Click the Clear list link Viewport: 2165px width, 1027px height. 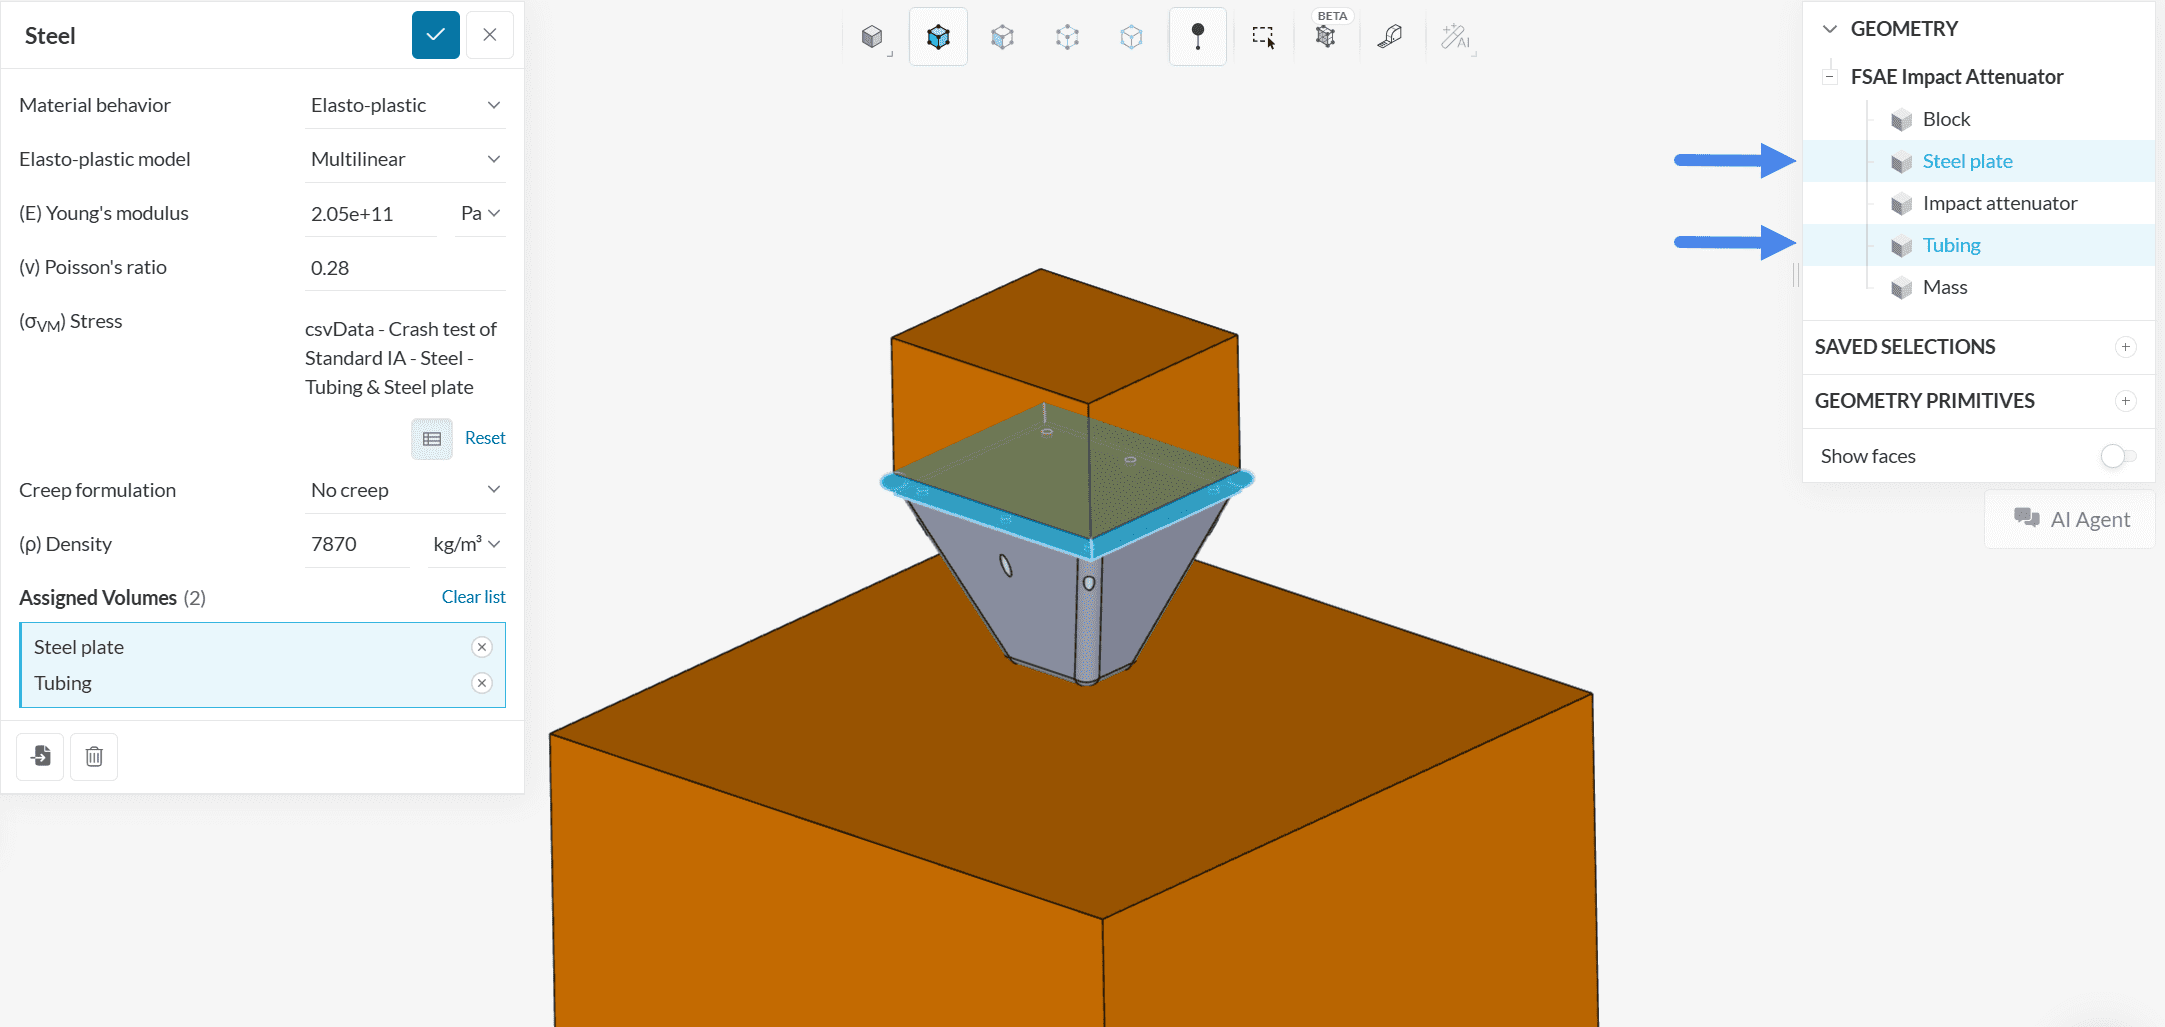click(473, 597)
